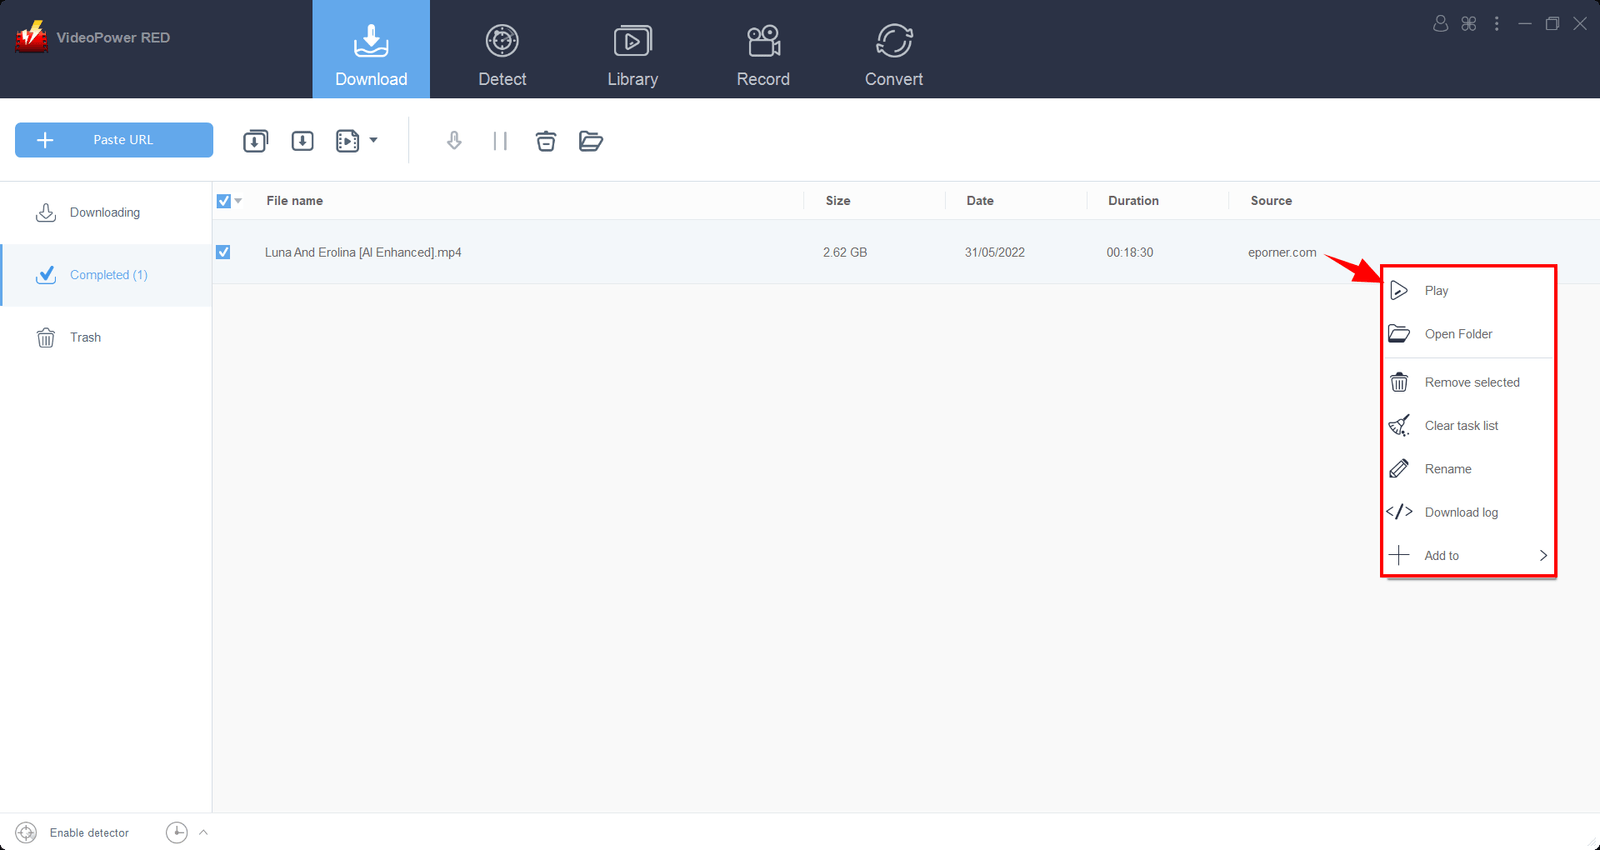The width and height of the screenshot is (1600, 850).
Task: Click the pause downloads icon
Action: coord(500,141)
